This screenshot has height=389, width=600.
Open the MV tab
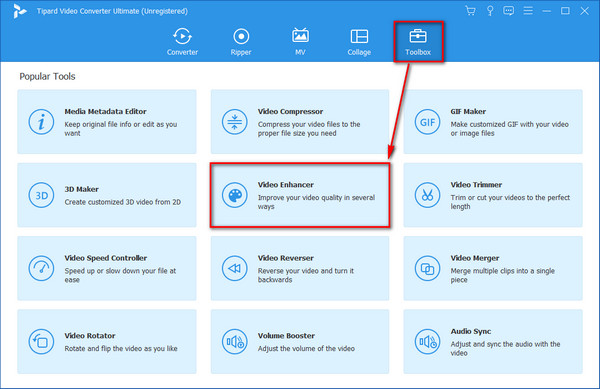click(x=300, y=41)
